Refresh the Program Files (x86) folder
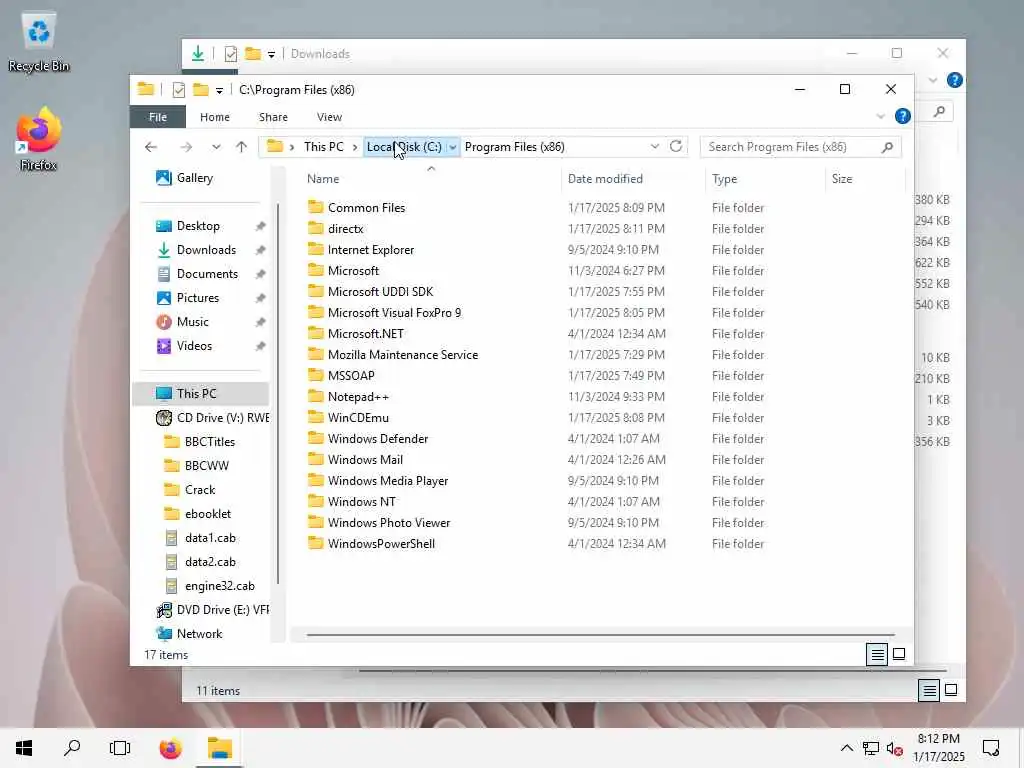 tap(676, 146)
